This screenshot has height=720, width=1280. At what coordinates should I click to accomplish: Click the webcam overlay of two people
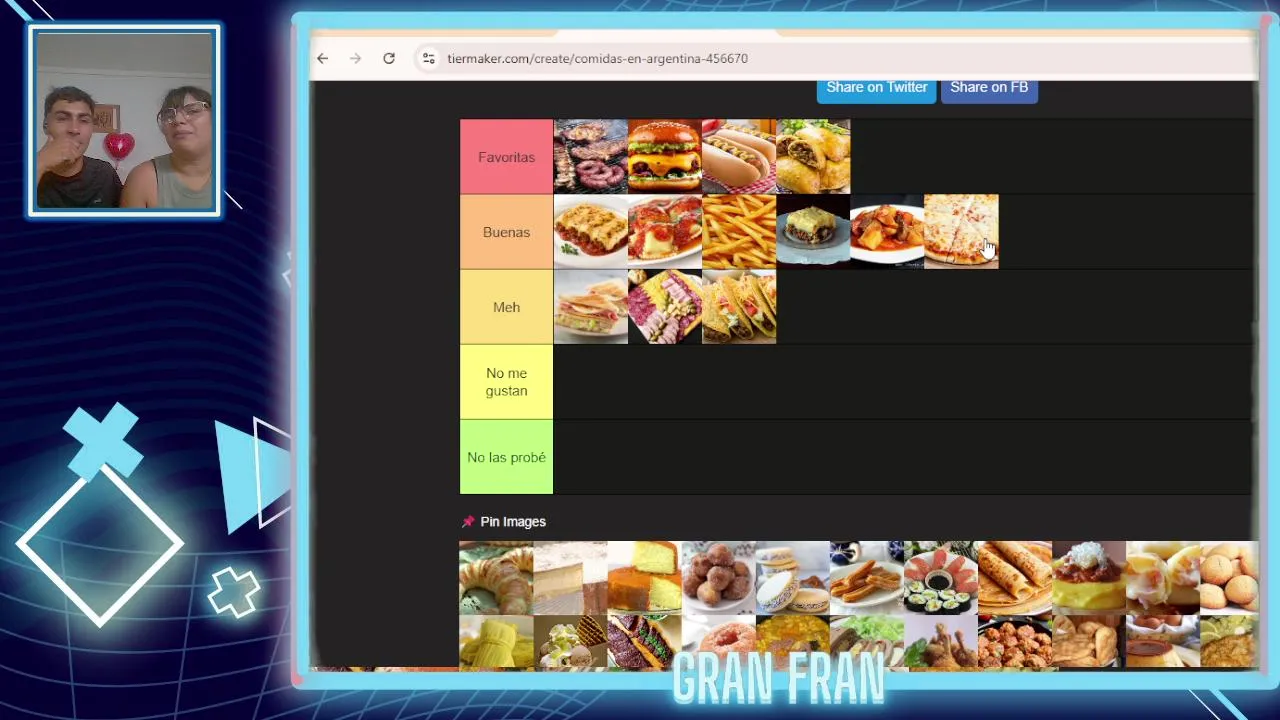tap(125, 121)
